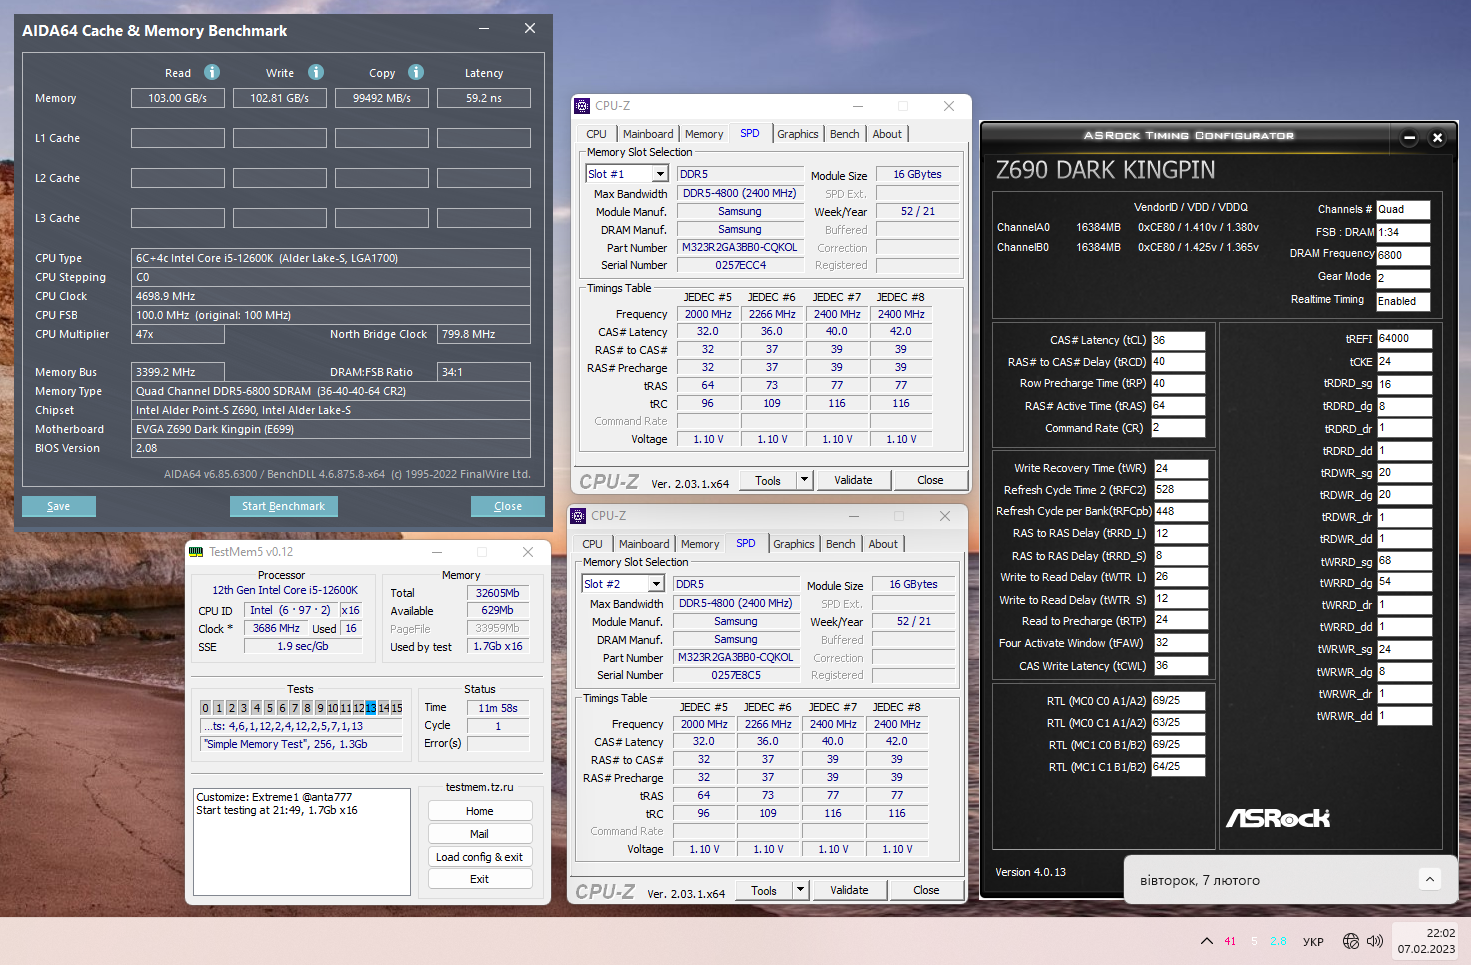Open Tools dropdown arrow in upper CPU-Z
The image size is (1471, 965).
(804, 480)
